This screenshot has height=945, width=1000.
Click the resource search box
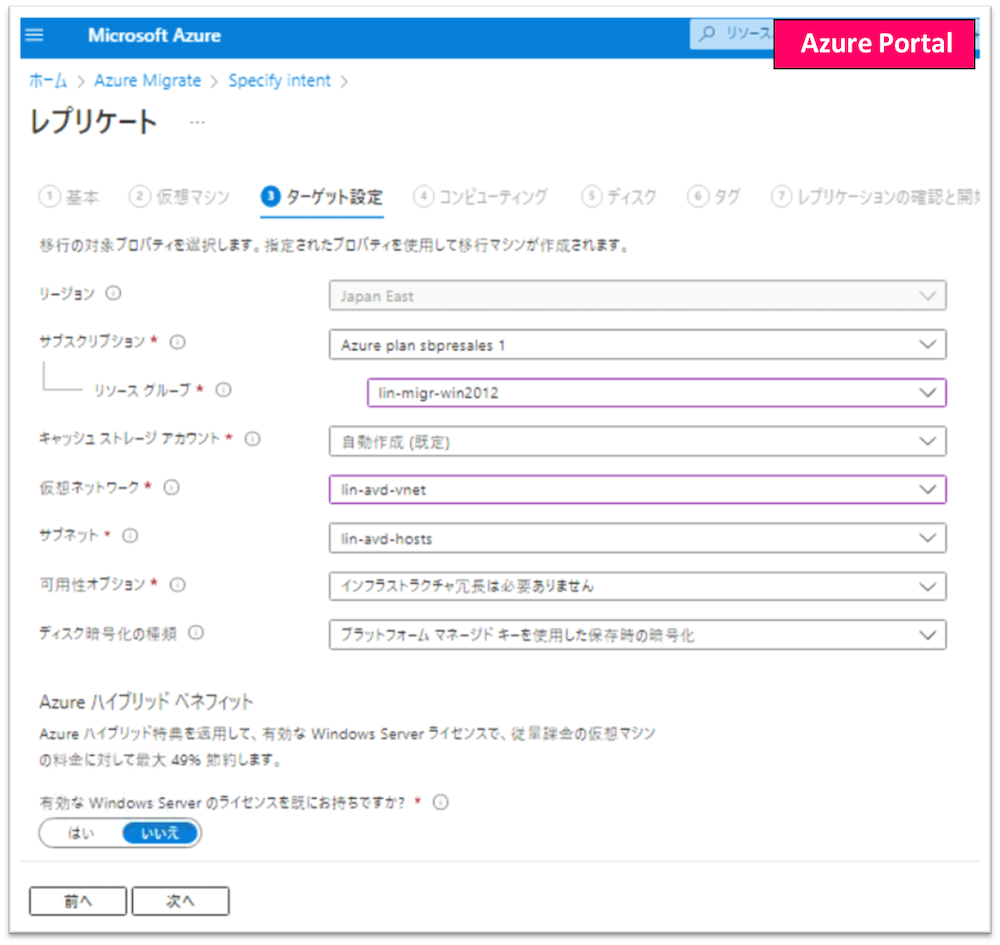[x=735, y=34]
